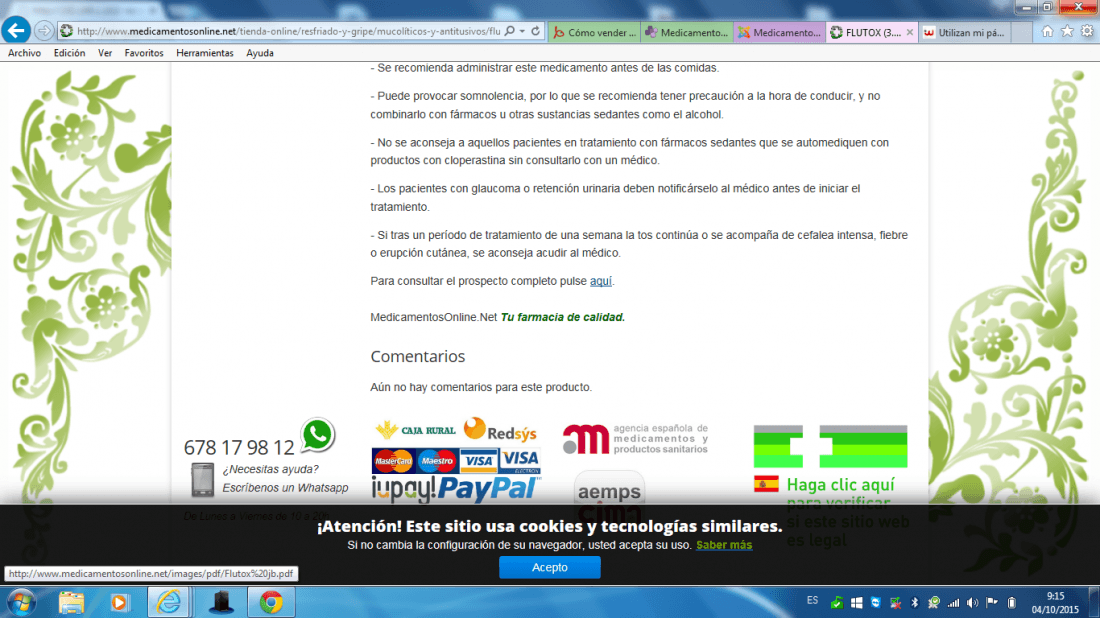
Task: Open Favorites star icon
Action: coord(1067,32)
